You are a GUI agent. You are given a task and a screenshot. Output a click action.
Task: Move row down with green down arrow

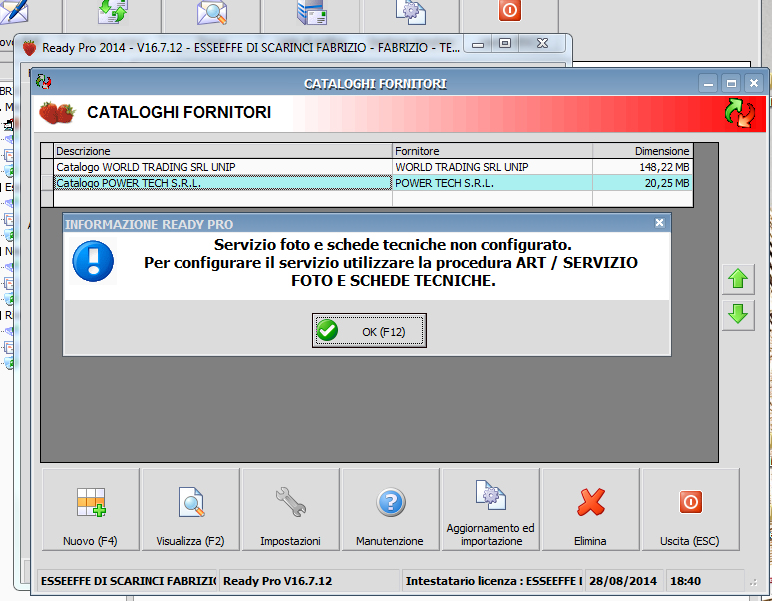(x=738, y=314)
